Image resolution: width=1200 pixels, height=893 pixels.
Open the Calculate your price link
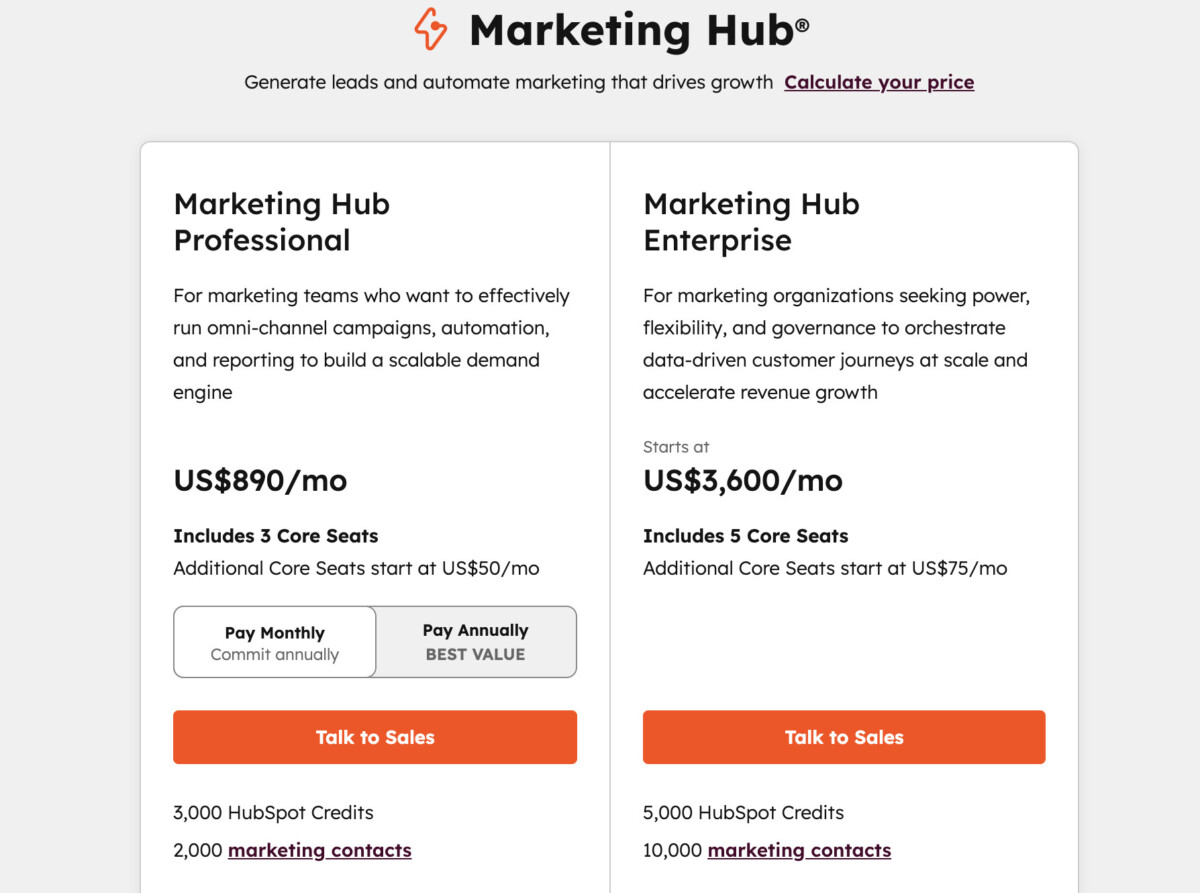tap(879, 82)
